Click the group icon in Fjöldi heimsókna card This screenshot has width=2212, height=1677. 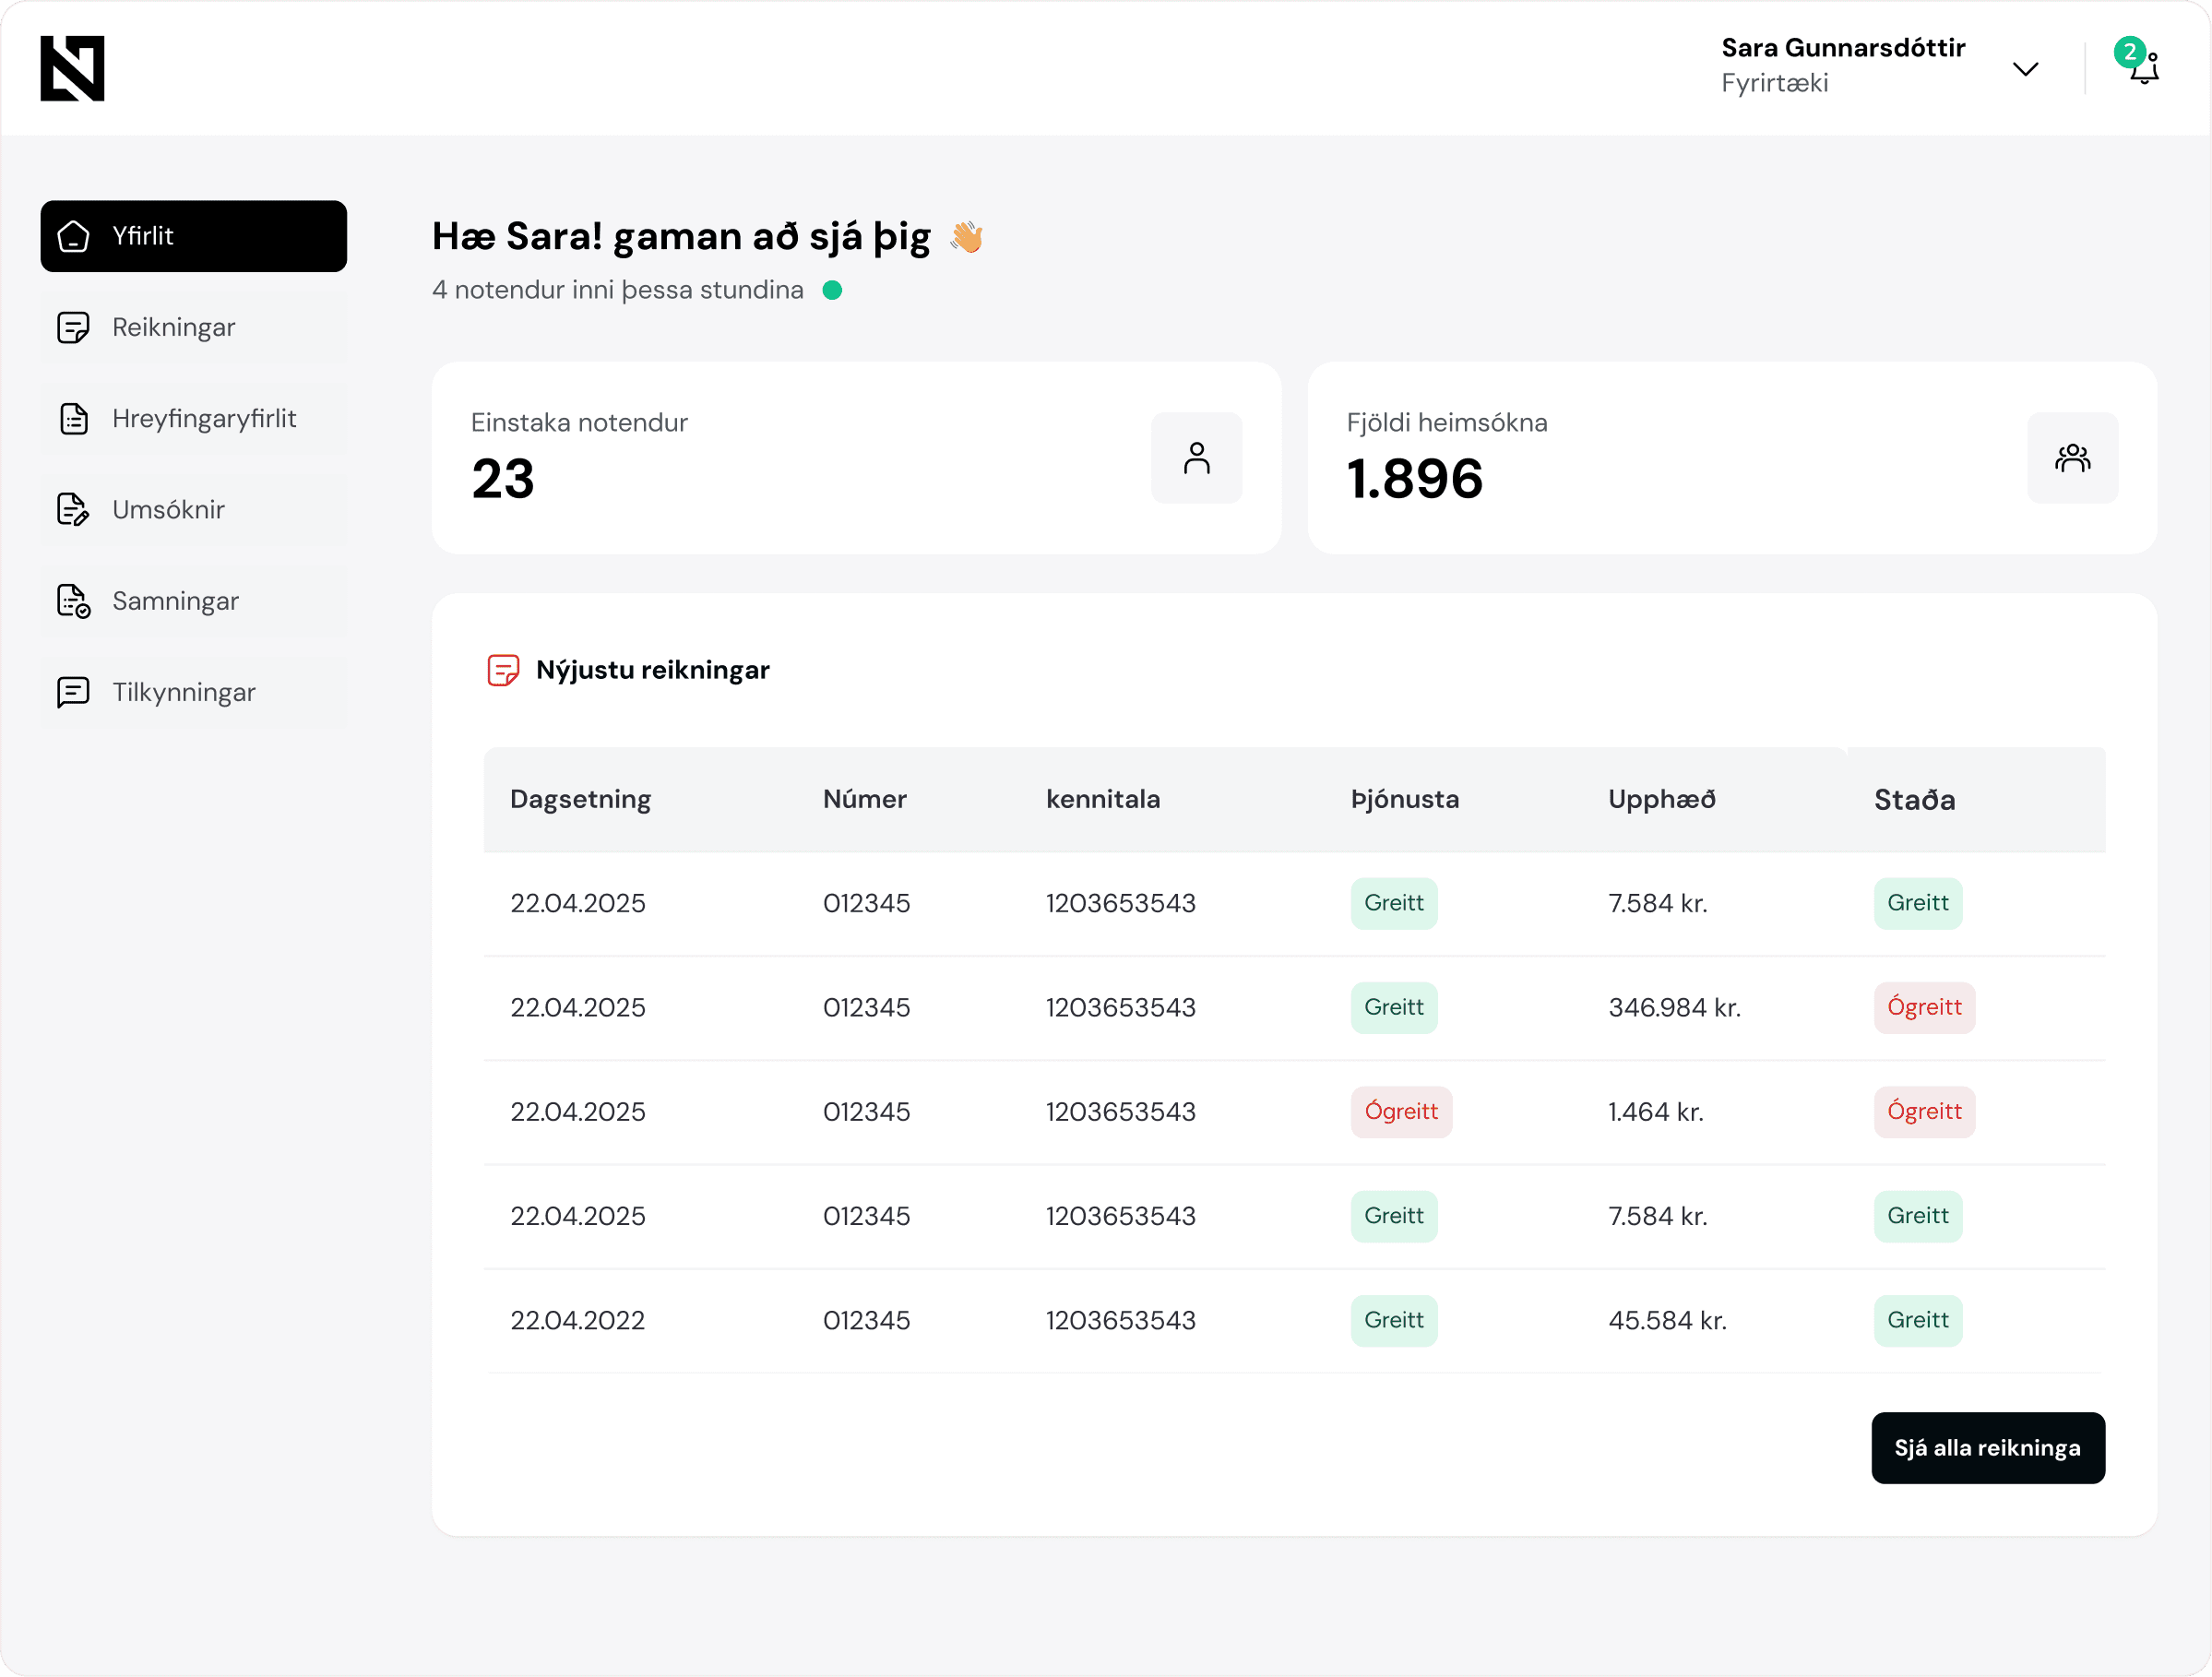[2071, 458]
